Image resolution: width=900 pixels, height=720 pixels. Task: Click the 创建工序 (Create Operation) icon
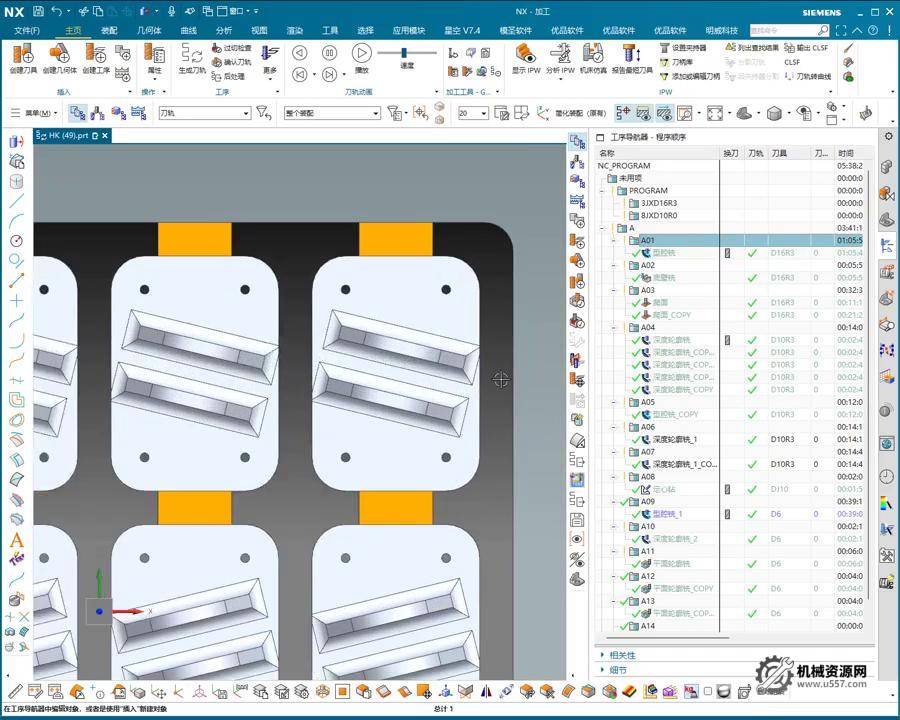(x=96, y=54)
